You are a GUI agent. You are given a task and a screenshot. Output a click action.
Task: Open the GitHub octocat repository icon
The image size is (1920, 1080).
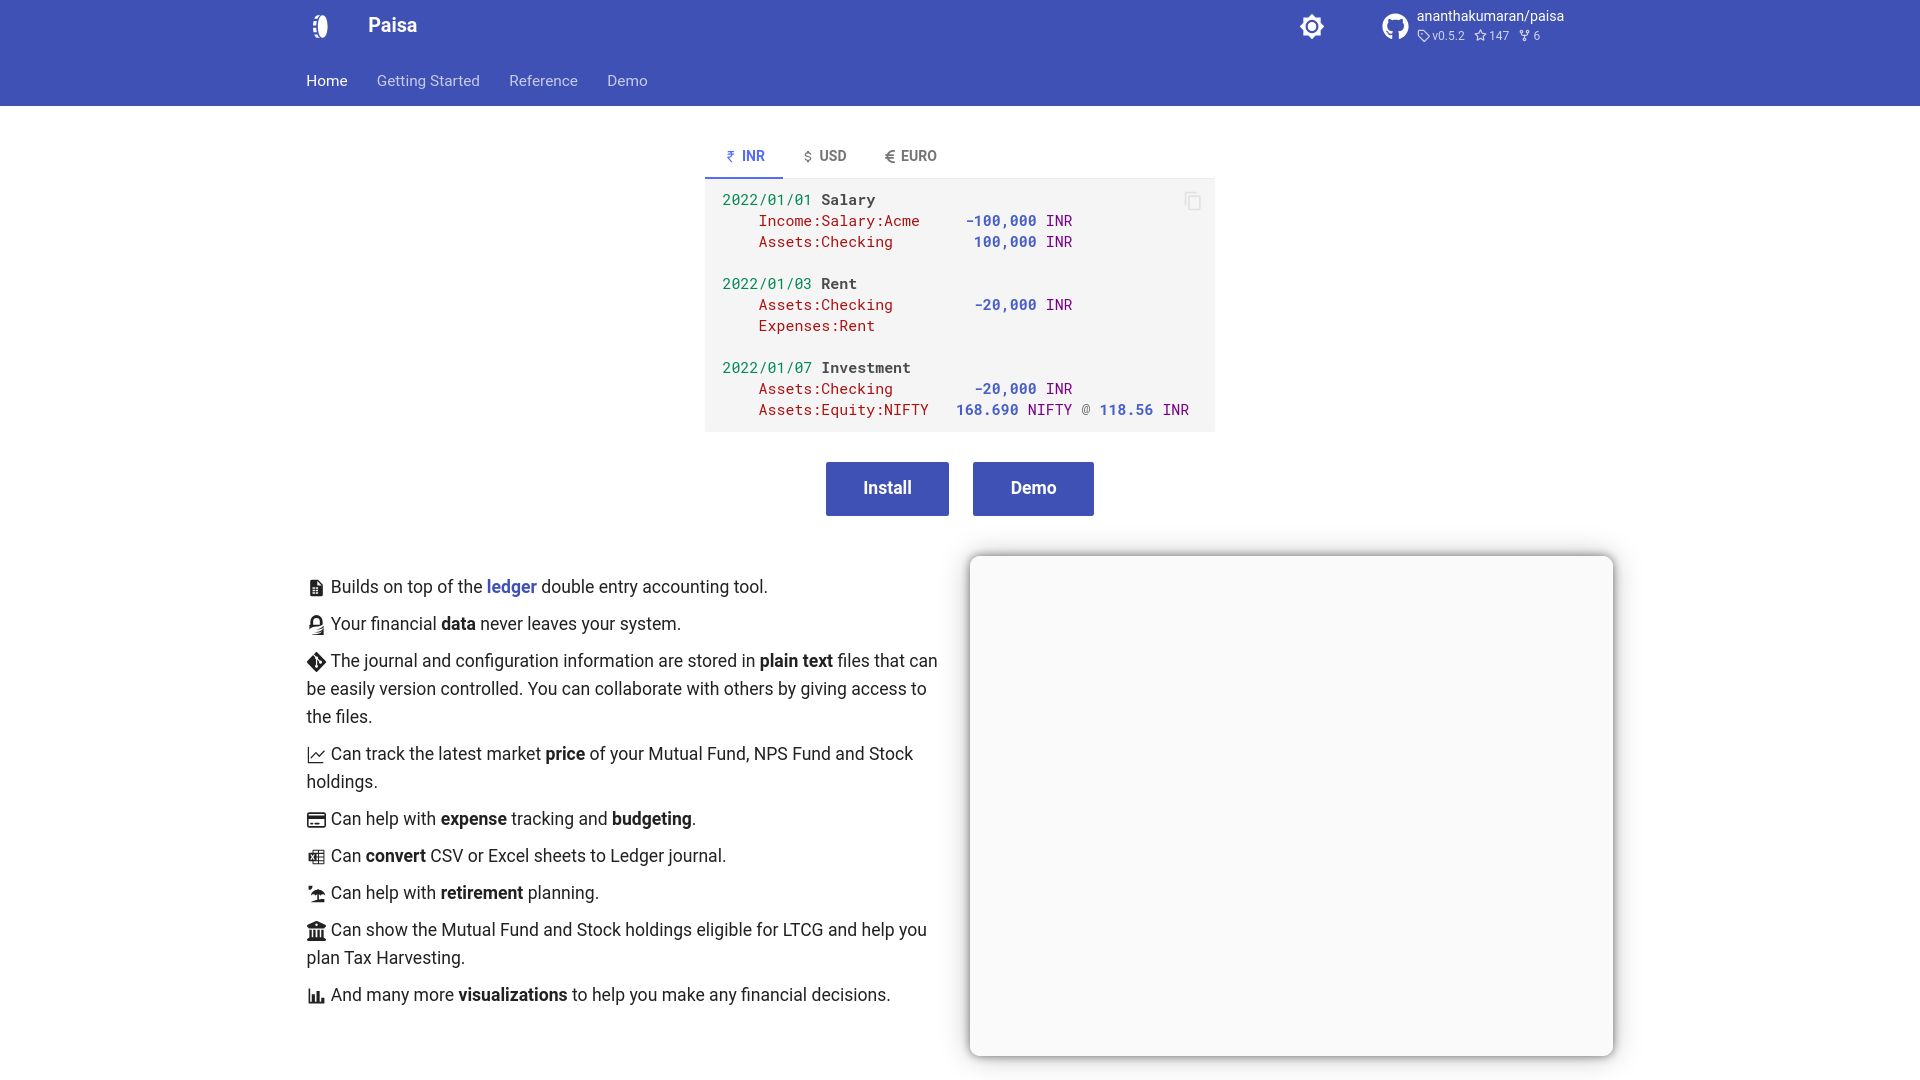click(x=1395, y=27)
